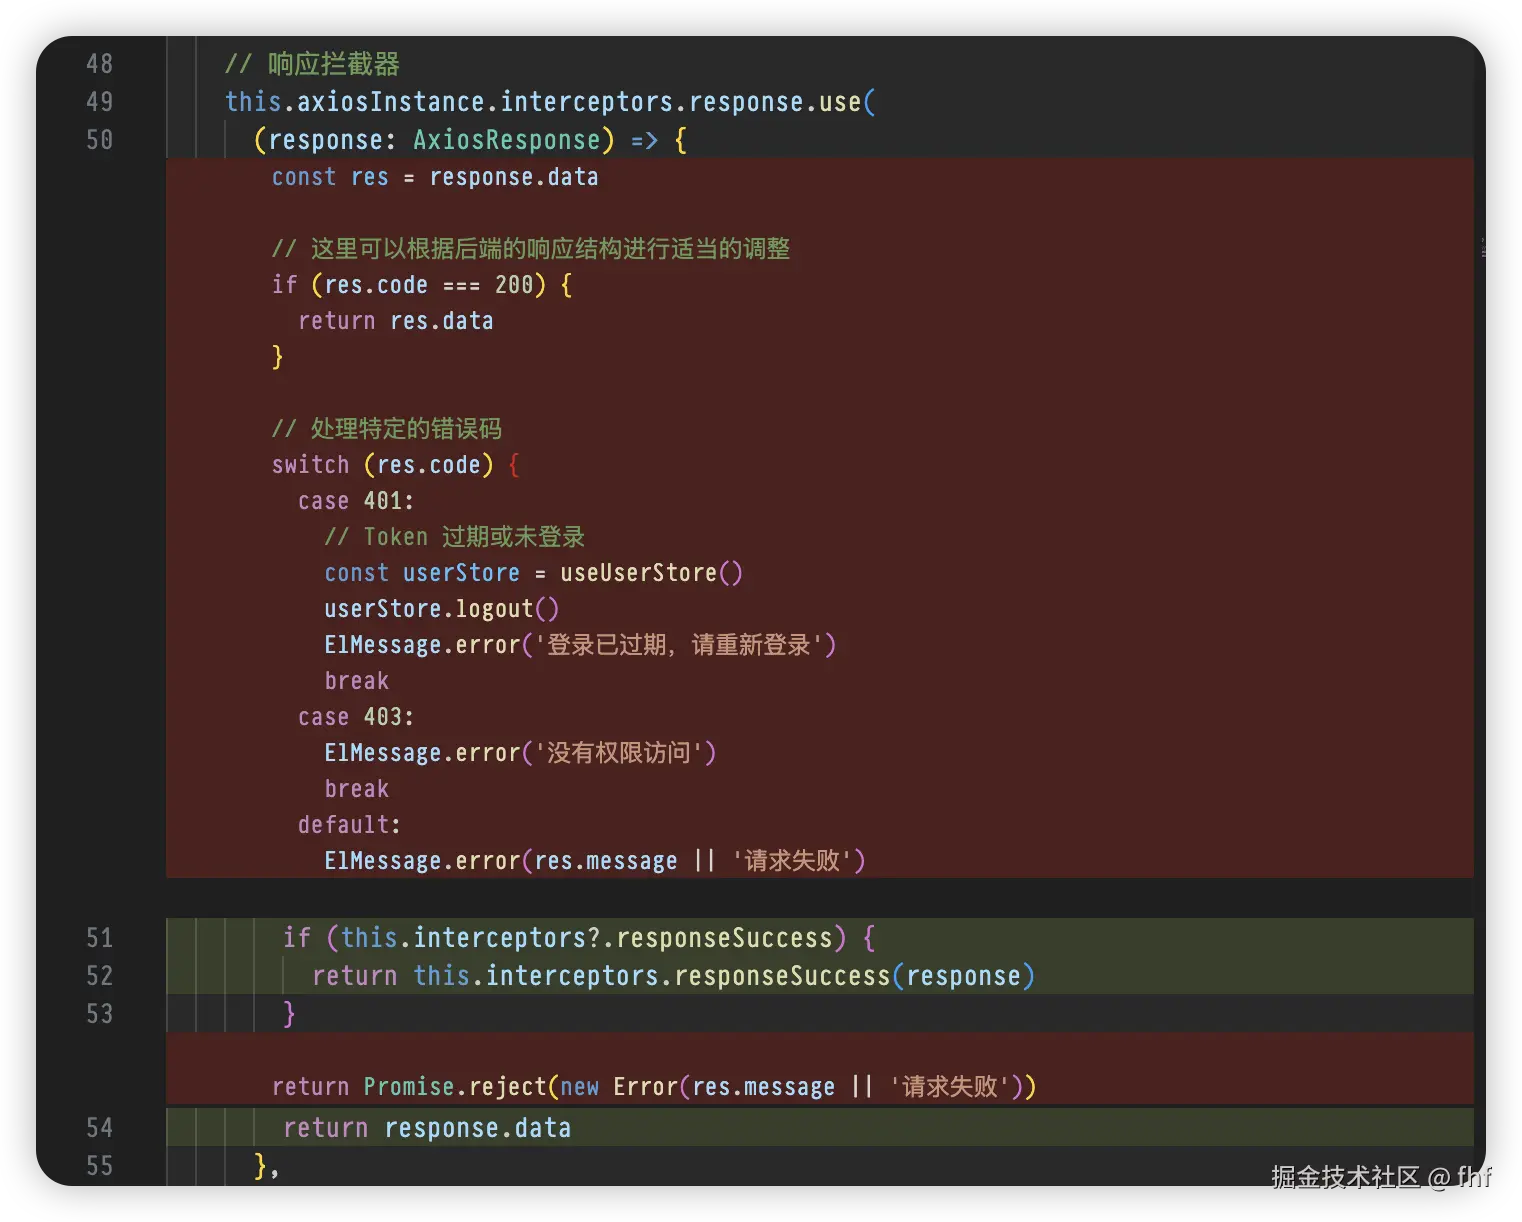Click 'return res.data' line
The height and width of the screenshot is (1222, 1522).
[396, 321]
